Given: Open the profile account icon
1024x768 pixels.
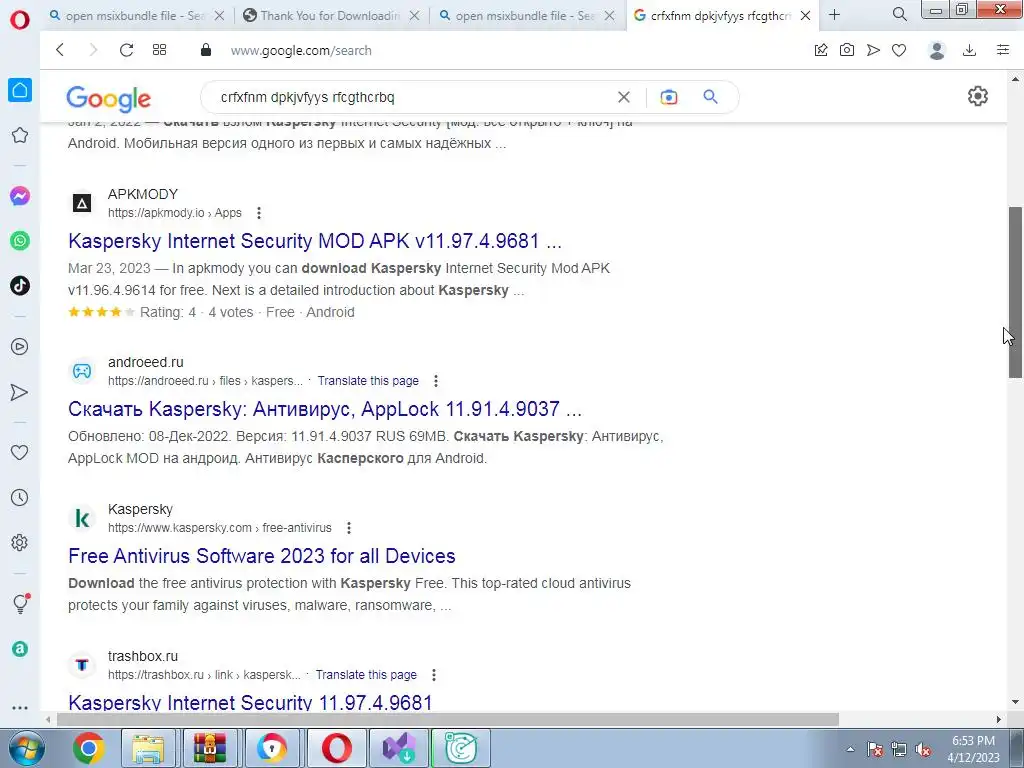Looking at the screenshot, I should pyautogui.click(x=937, y=50).
